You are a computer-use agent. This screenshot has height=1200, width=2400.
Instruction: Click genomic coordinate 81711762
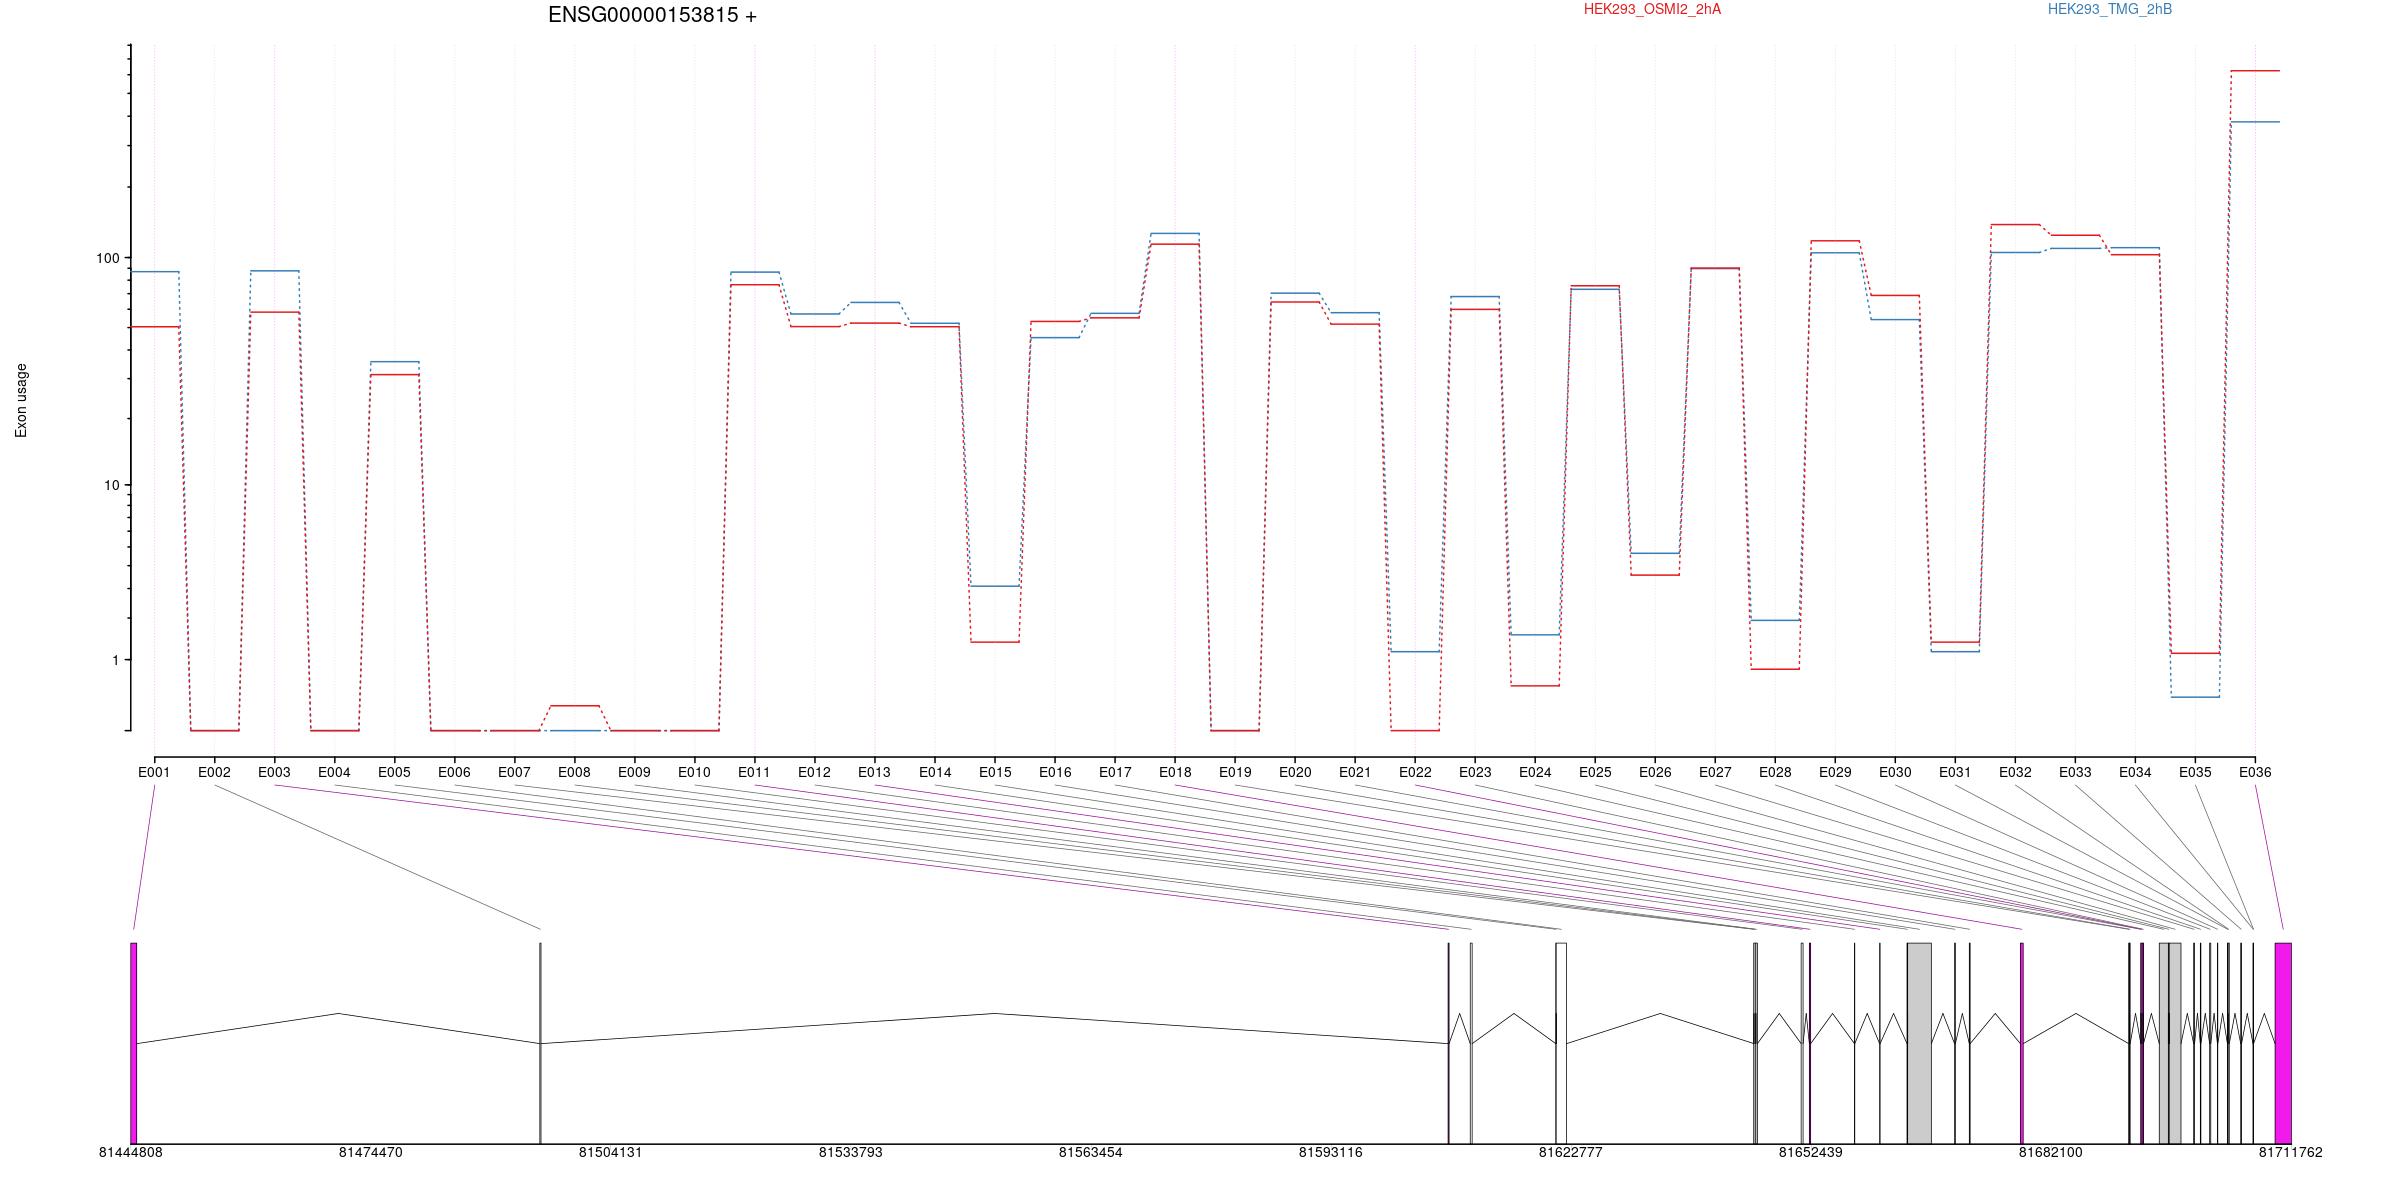pyautogui.click(x=2290, y=1153)
